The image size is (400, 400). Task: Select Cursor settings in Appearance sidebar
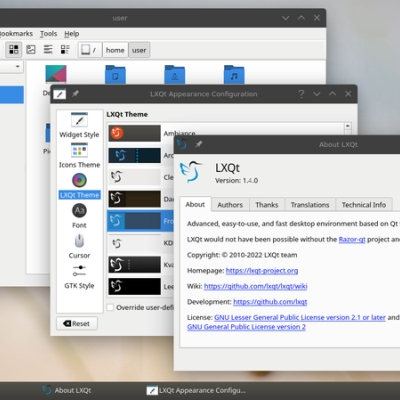79,247
